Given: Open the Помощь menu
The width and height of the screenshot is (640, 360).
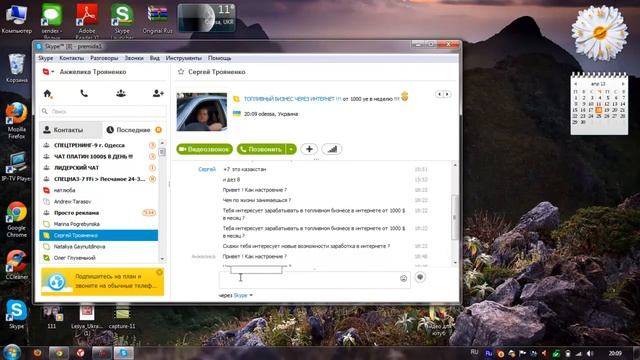Looking at the screenshot, I should (x=220, y=58).
